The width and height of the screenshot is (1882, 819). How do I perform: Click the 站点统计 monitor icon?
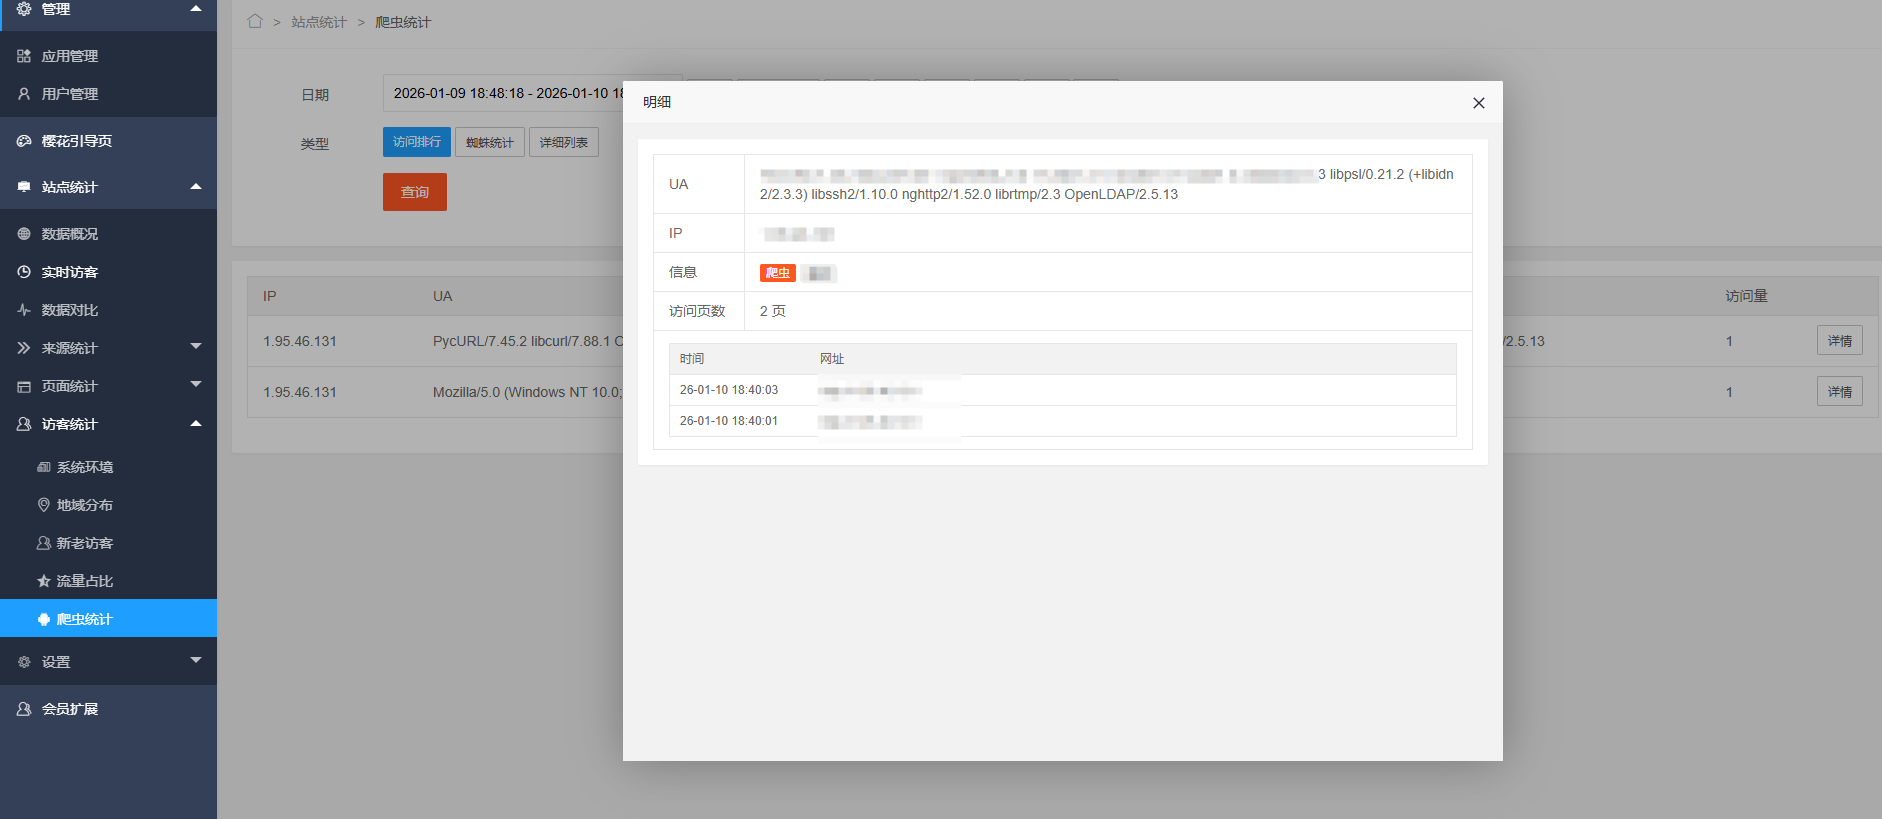(x=24, y=187)
